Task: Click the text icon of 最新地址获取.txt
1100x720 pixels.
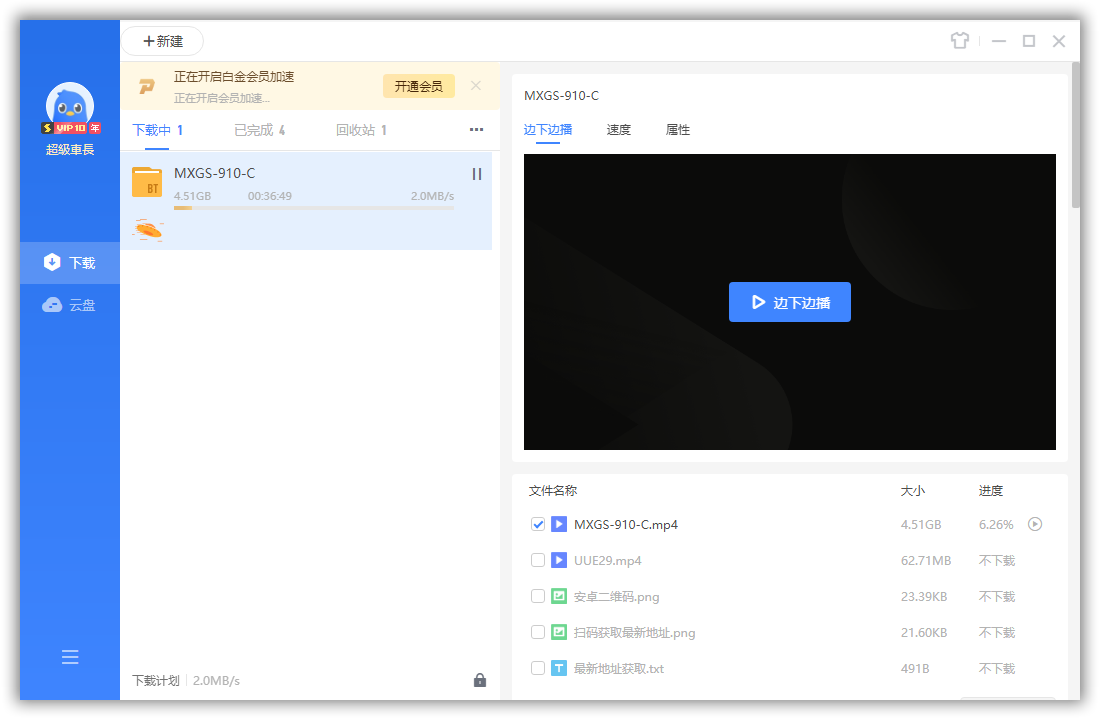Action: tap(558, 668)
